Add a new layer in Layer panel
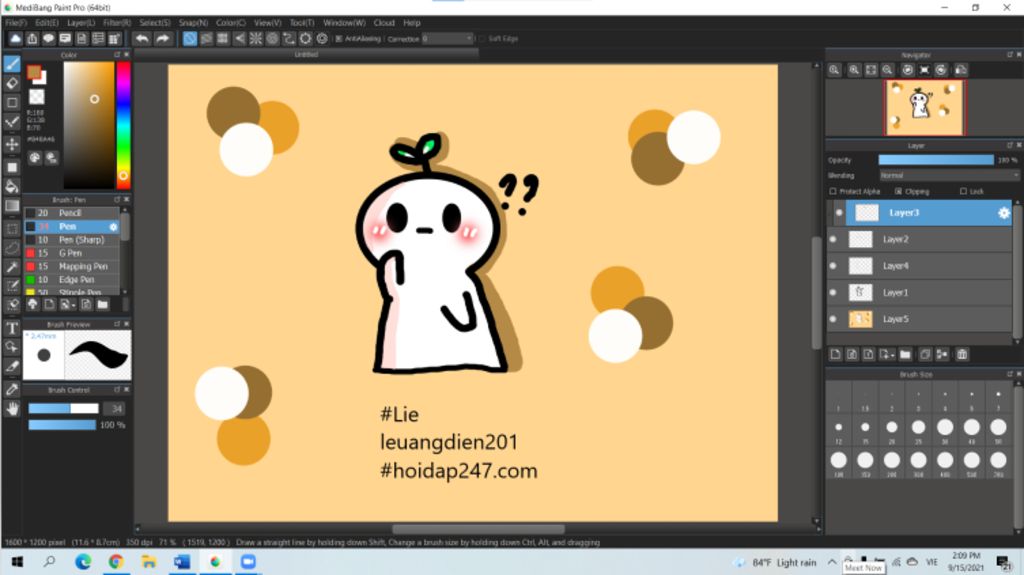The width and height of the screenshot is (1024, 575). (x=835, y=354)
